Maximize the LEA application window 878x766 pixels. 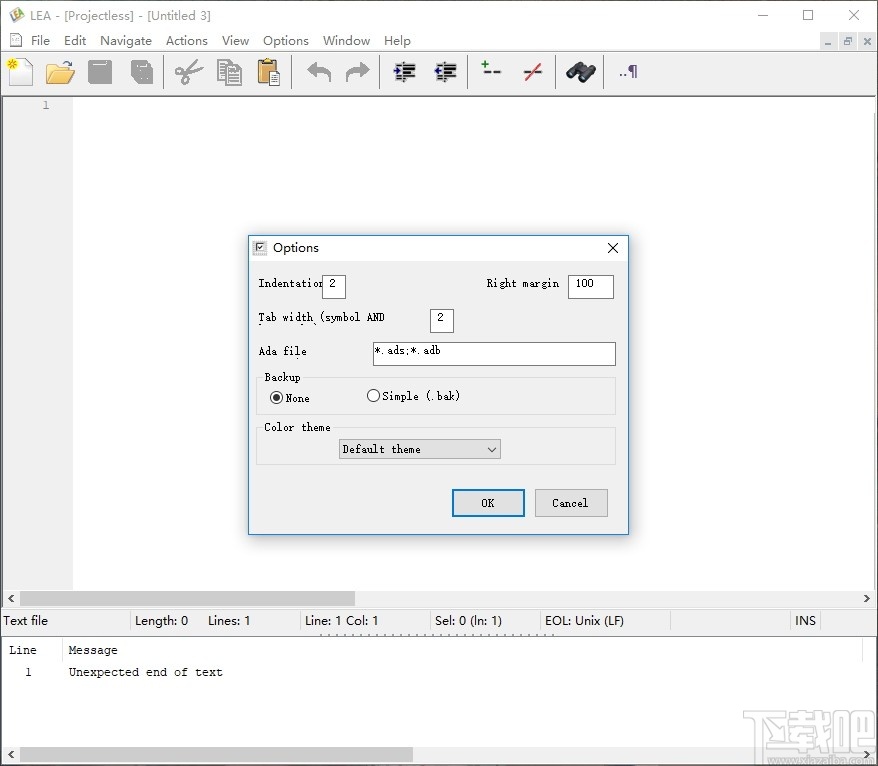coord(808,15)
